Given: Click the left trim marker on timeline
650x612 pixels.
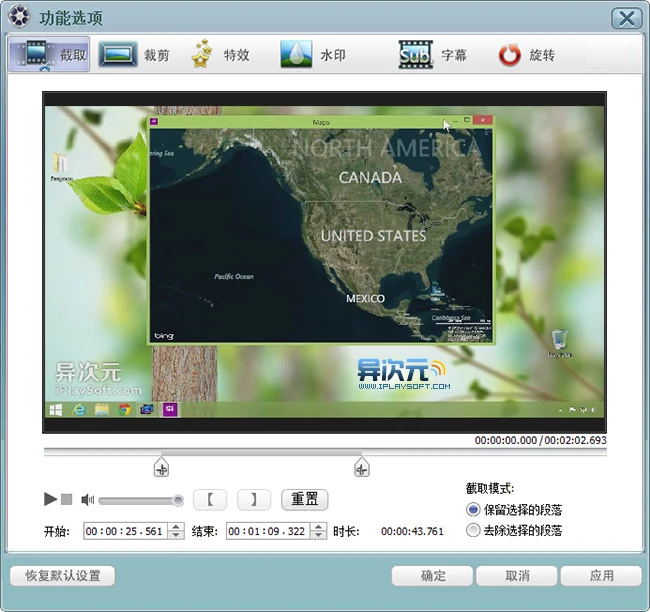Looking at the screenshot, I should click(161, 468).
